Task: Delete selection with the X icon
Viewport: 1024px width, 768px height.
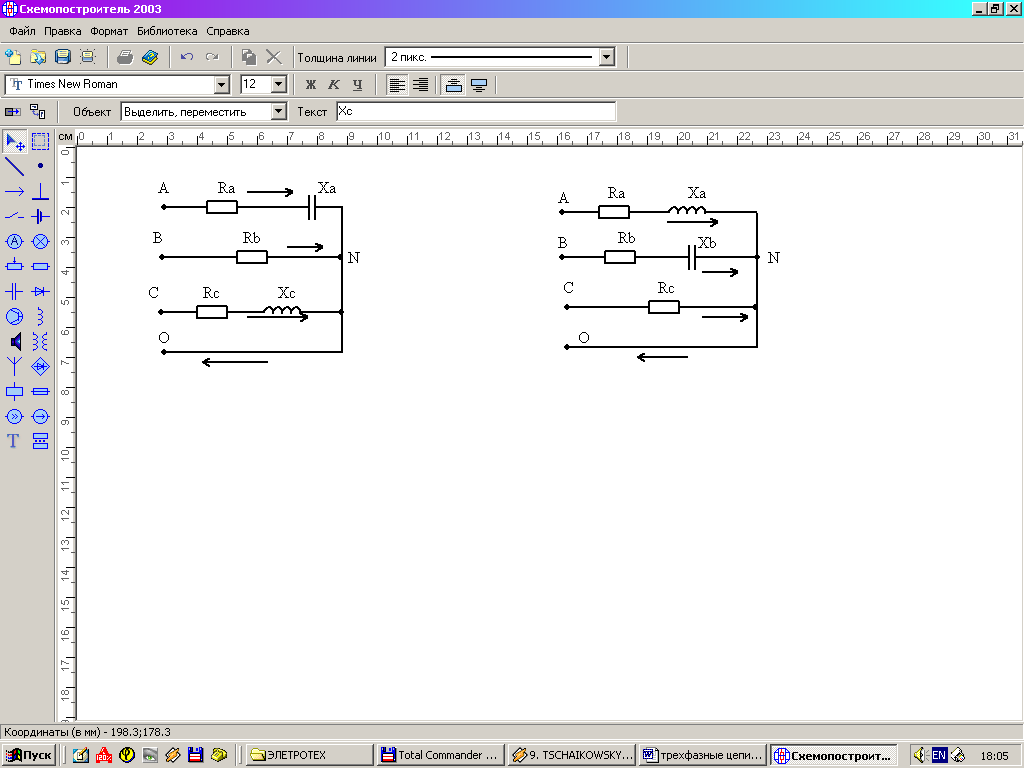Action: pos(274,57)
